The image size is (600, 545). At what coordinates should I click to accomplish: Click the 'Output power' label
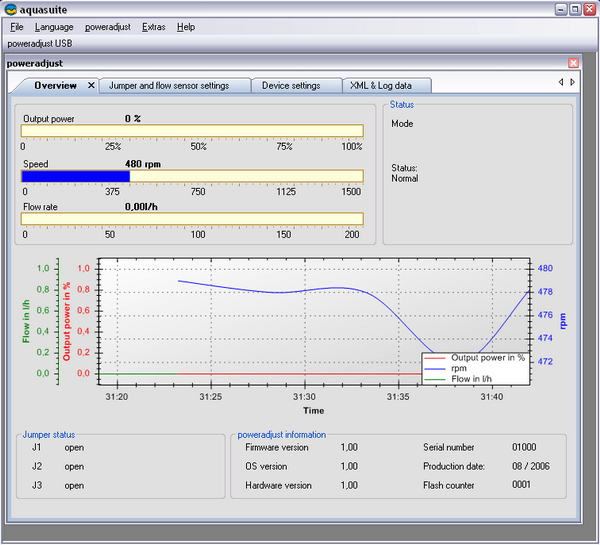(x=49, y=119)
